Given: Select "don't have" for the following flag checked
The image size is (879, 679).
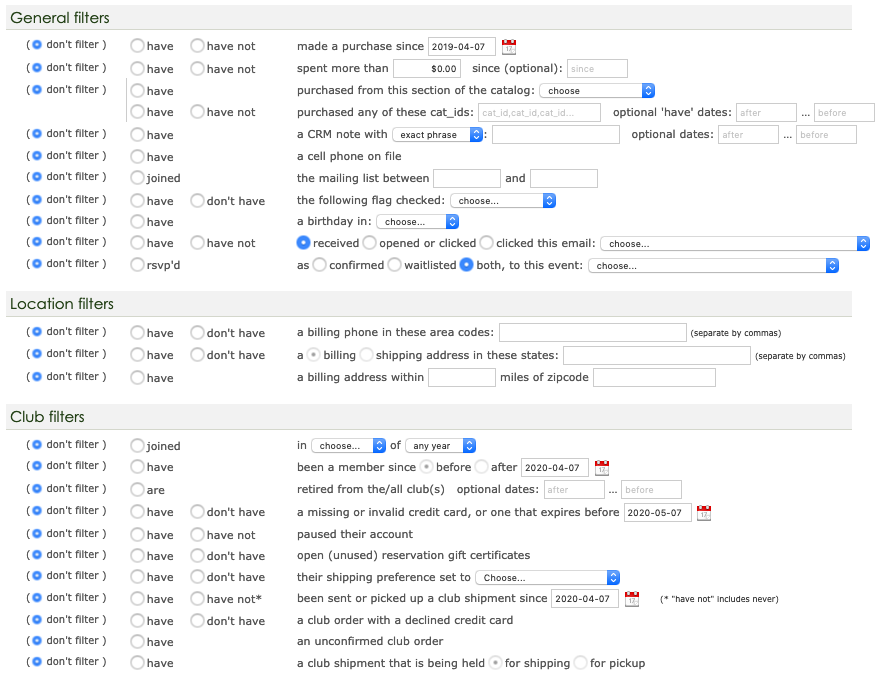Looking at the screenshot, I should tap(197, 201).
